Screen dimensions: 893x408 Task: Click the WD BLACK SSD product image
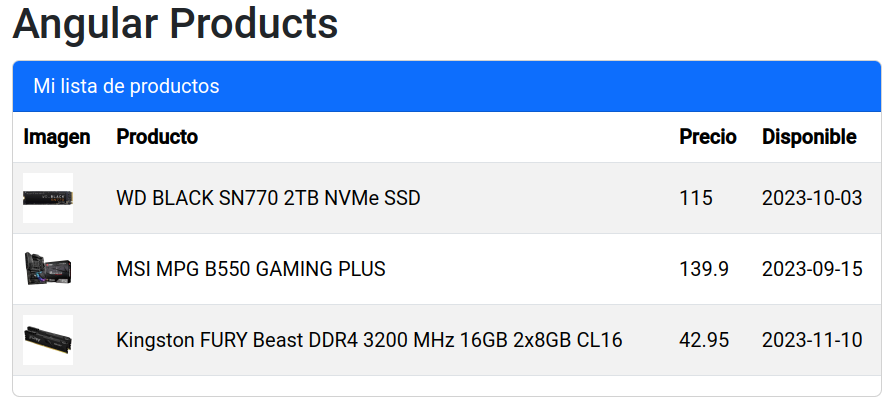click(x=48, y=198)
